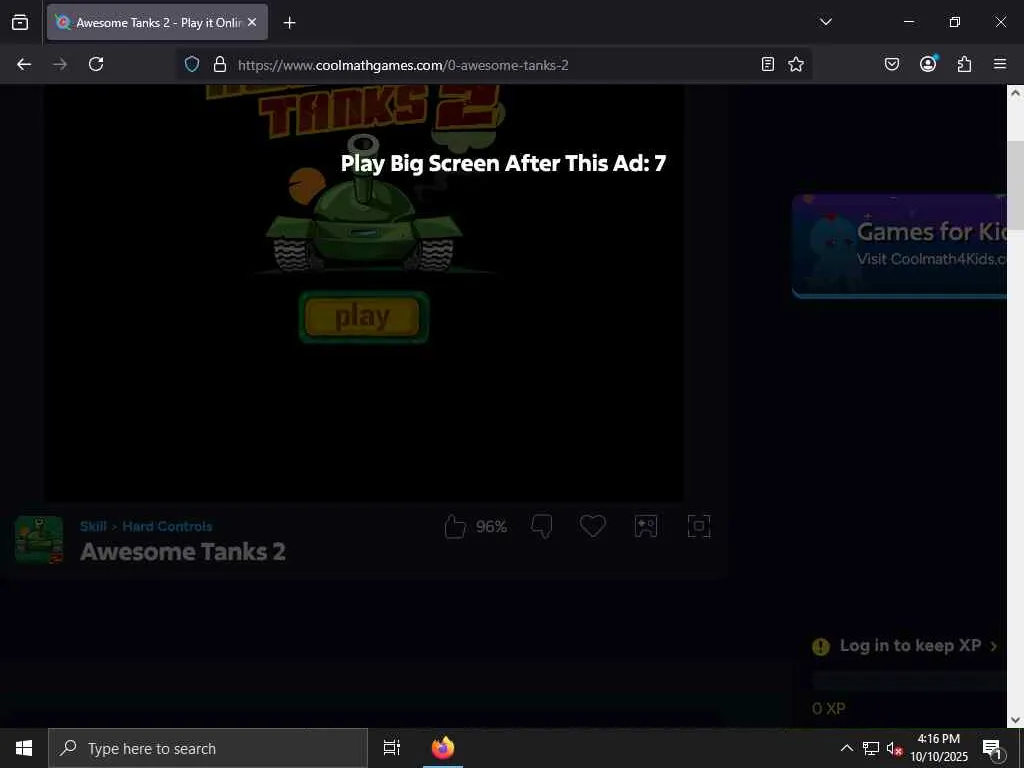Enter big screen fullscreen mode icon
This screenshot has width=1024, height=768.
point(699,526)
